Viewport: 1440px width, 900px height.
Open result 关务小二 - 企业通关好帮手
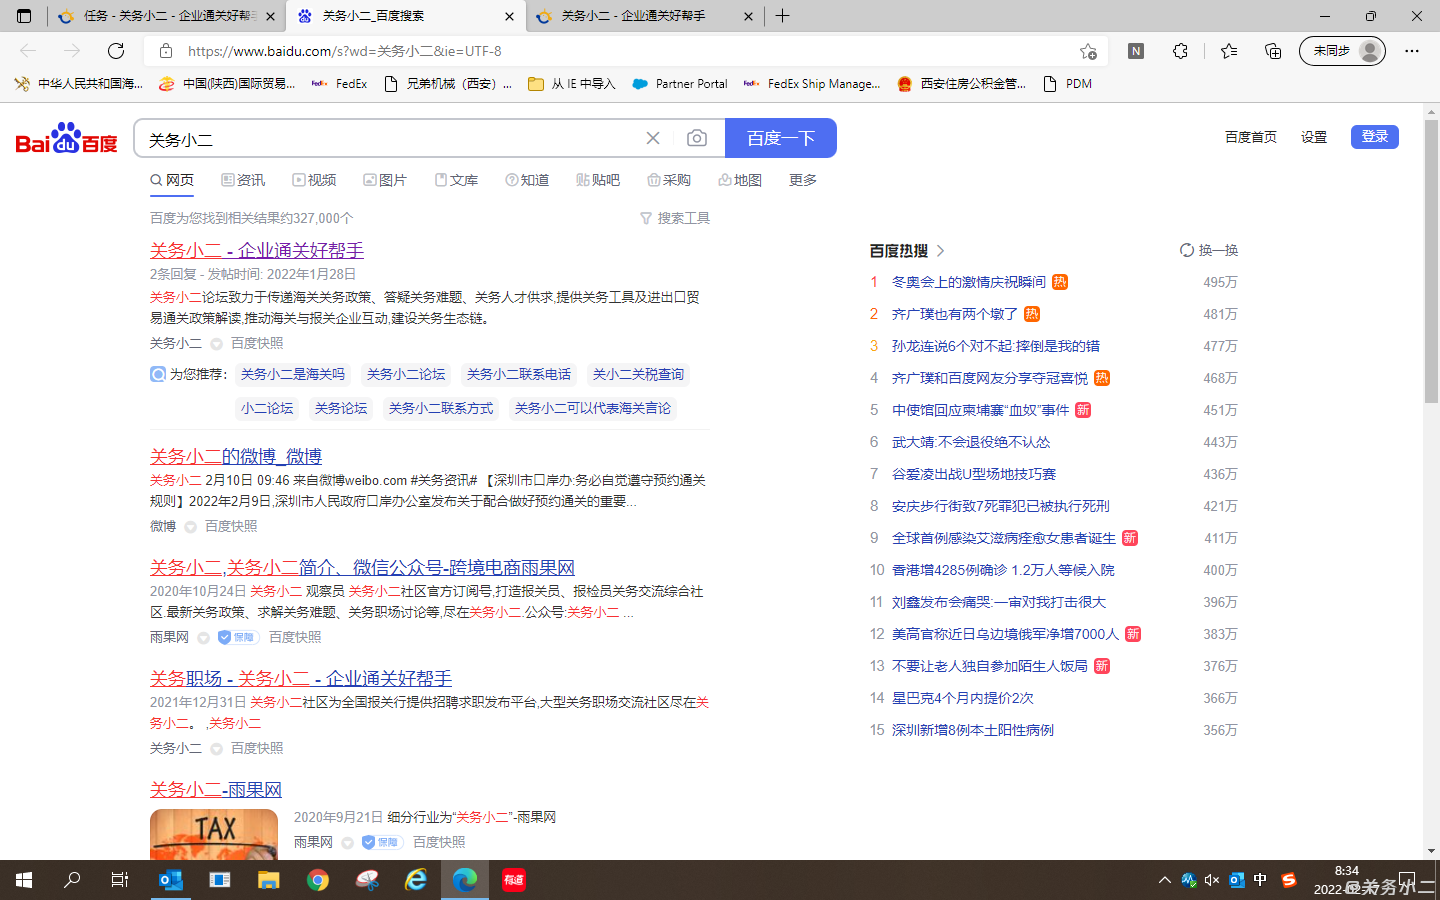click(257, 250)
